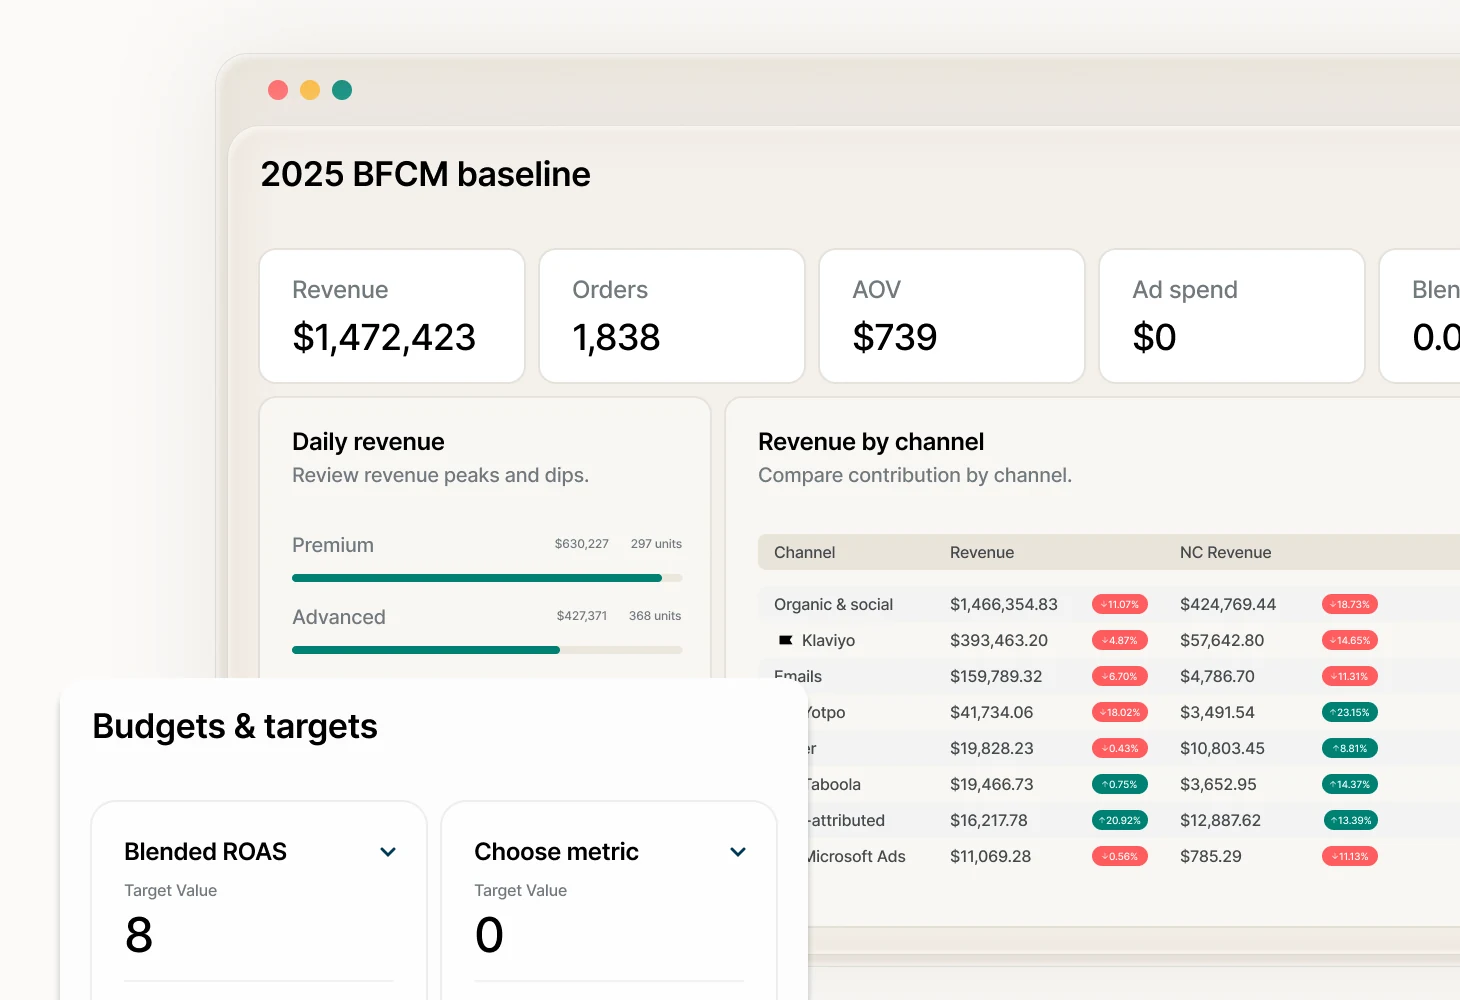
Task: Click the Revenue by channel heading
Action: 871,442
